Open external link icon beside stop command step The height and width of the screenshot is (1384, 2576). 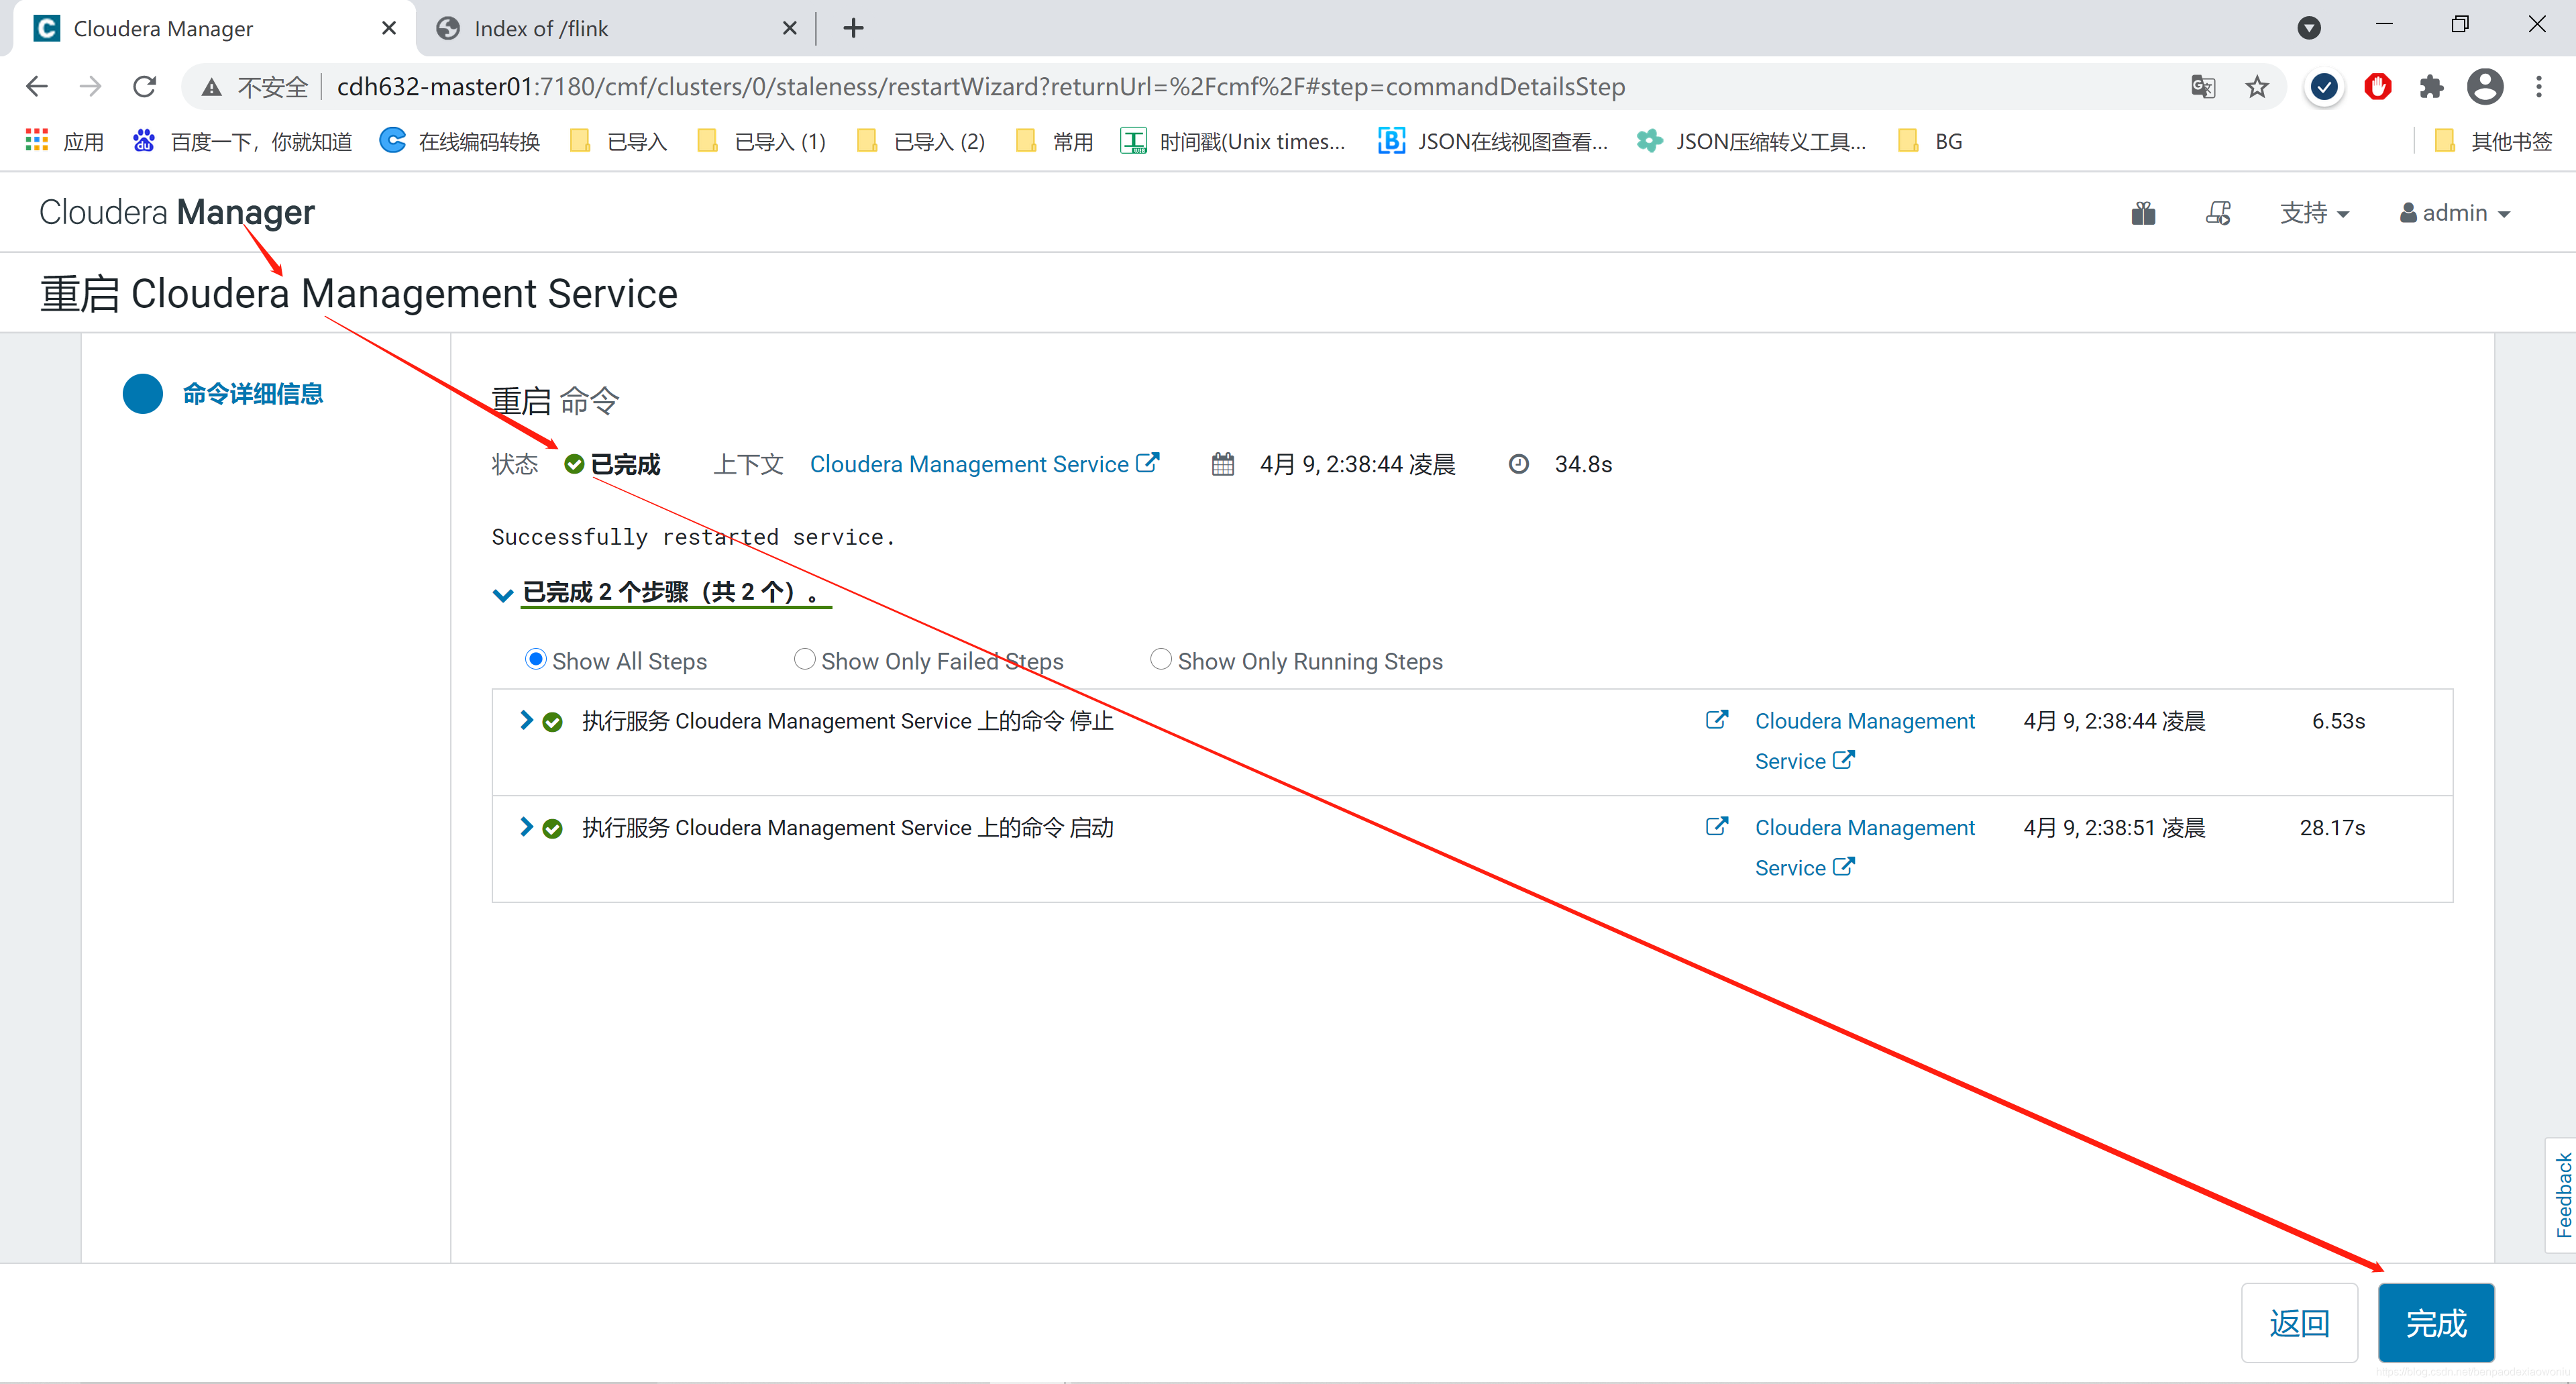pos(1716,720)
